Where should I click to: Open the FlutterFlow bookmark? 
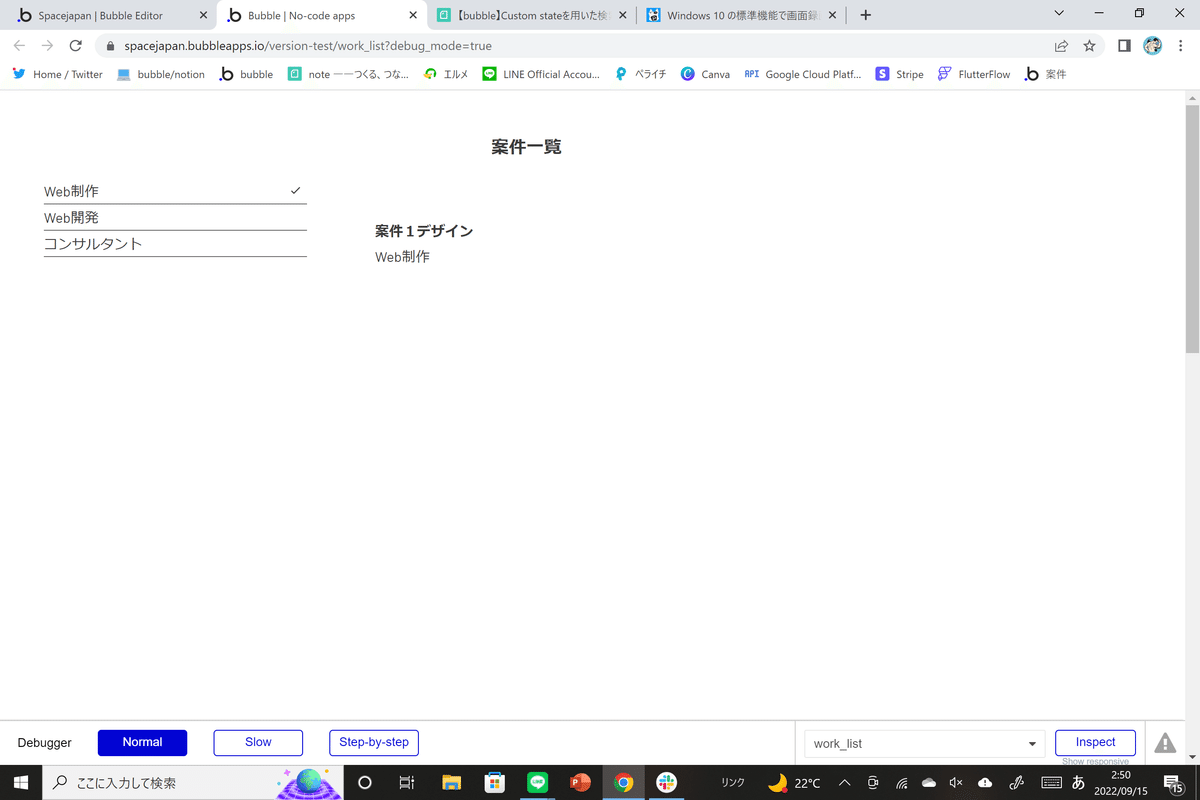tap(974, 74)
